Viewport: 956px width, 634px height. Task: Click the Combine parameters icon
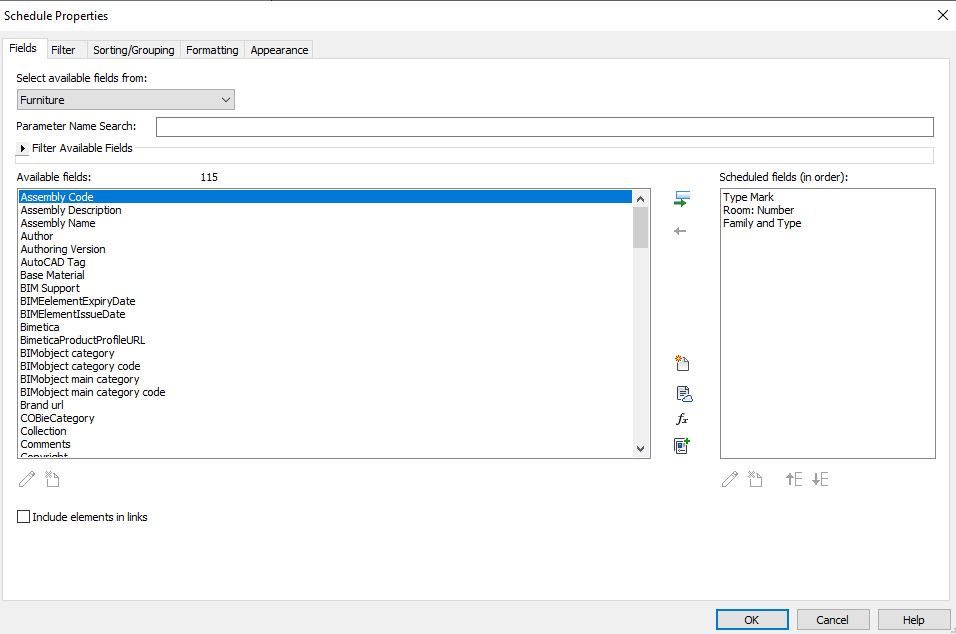[682, 446]
